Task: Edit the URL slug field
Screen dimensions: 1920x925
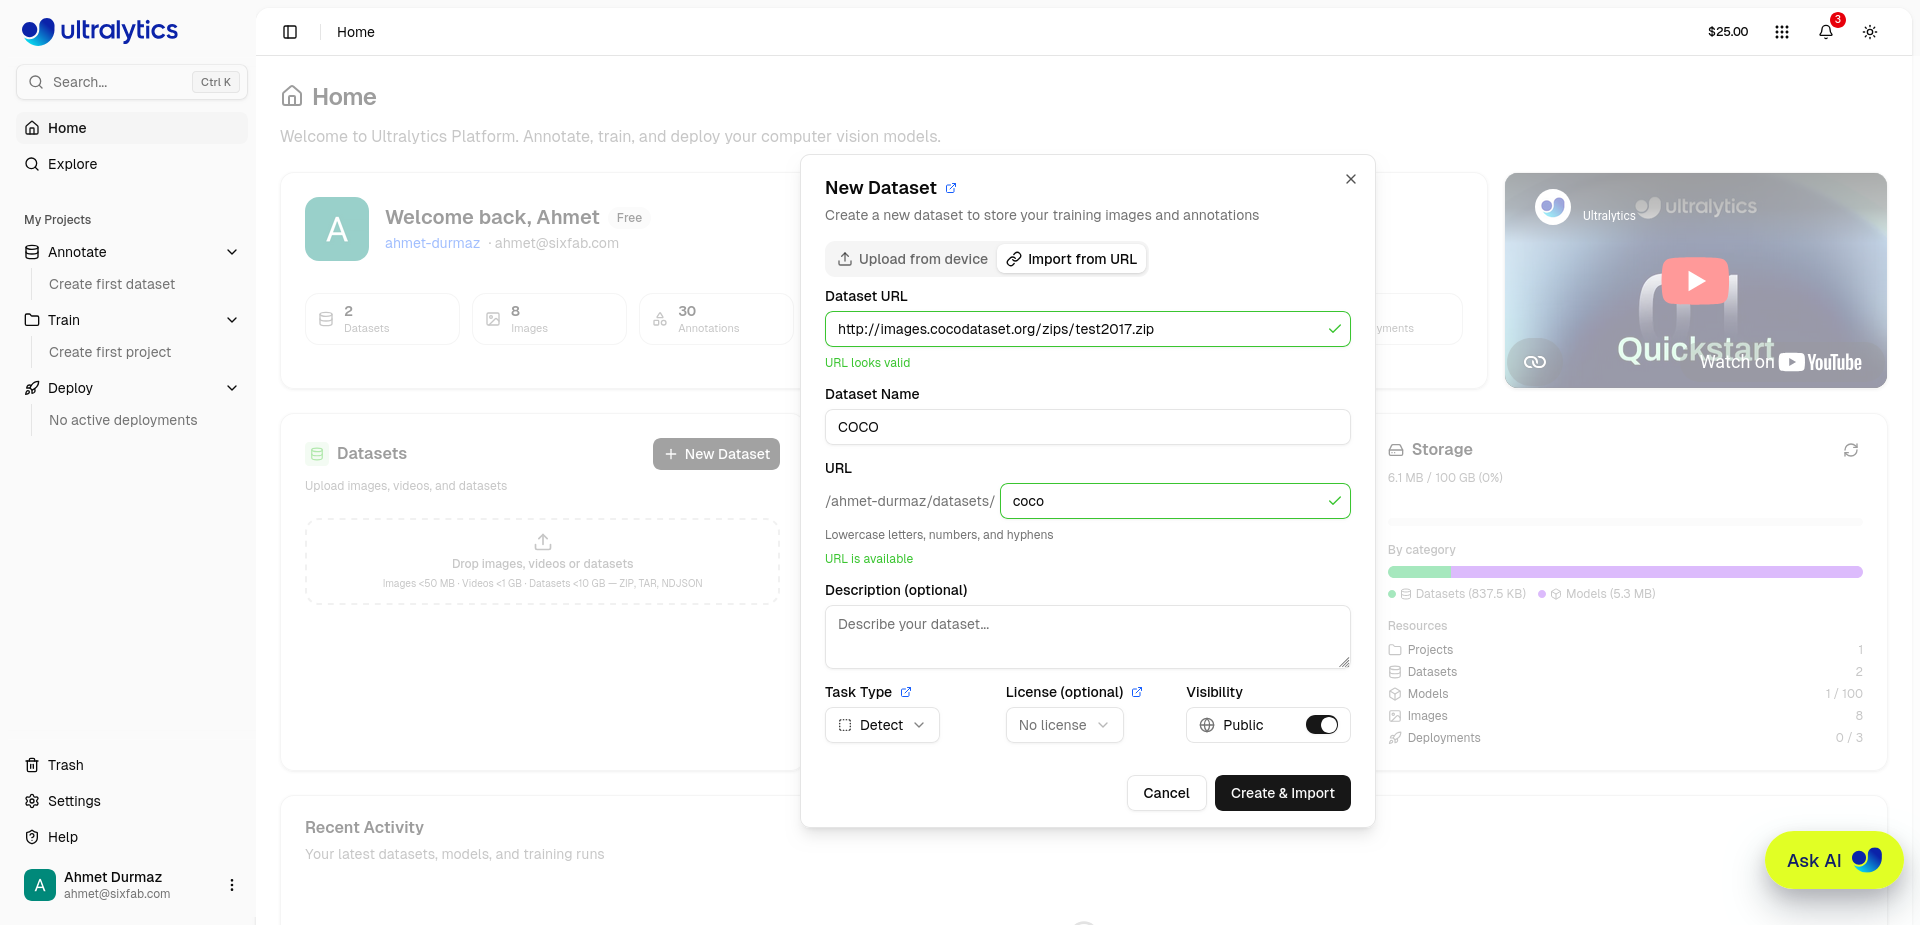Action: [1175, 501]
